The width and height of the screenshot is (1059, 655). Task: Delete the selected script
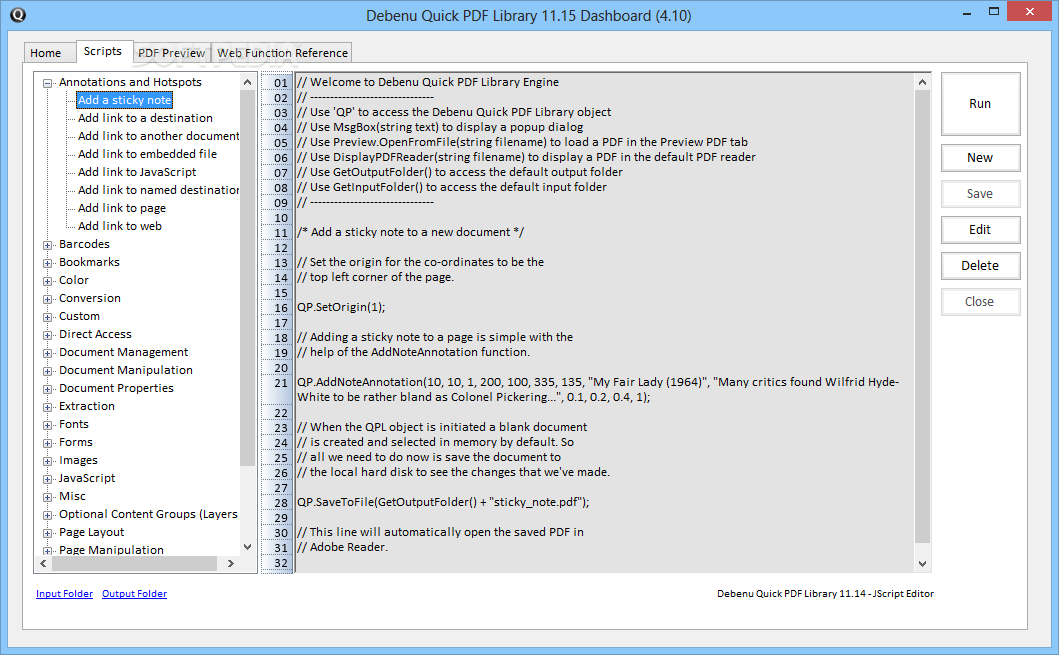tap(979, 265)
